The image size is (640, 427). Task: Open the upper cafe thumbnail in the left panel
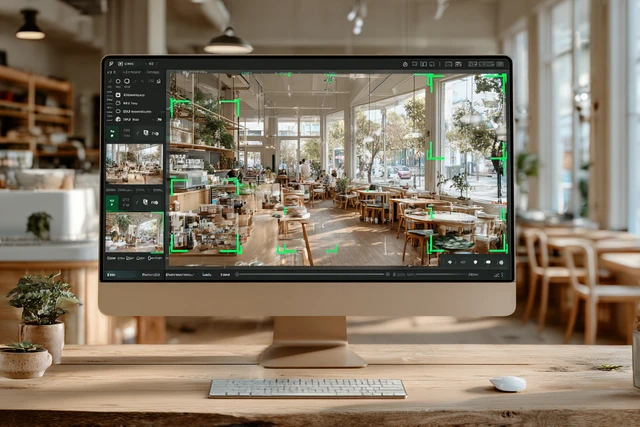(134, 163)
